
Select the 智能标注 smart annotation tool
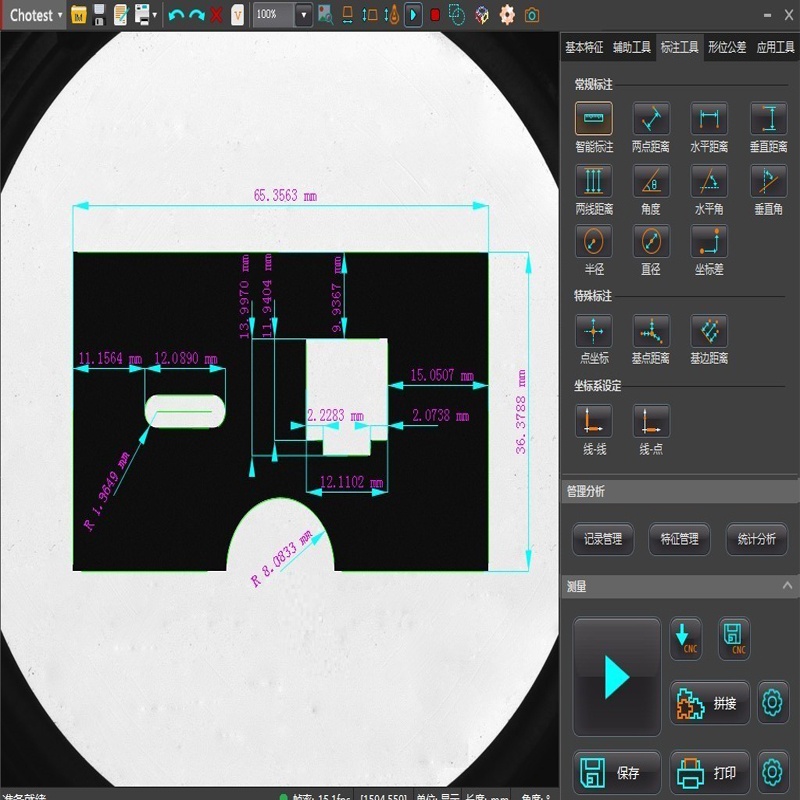pos(593,120)
